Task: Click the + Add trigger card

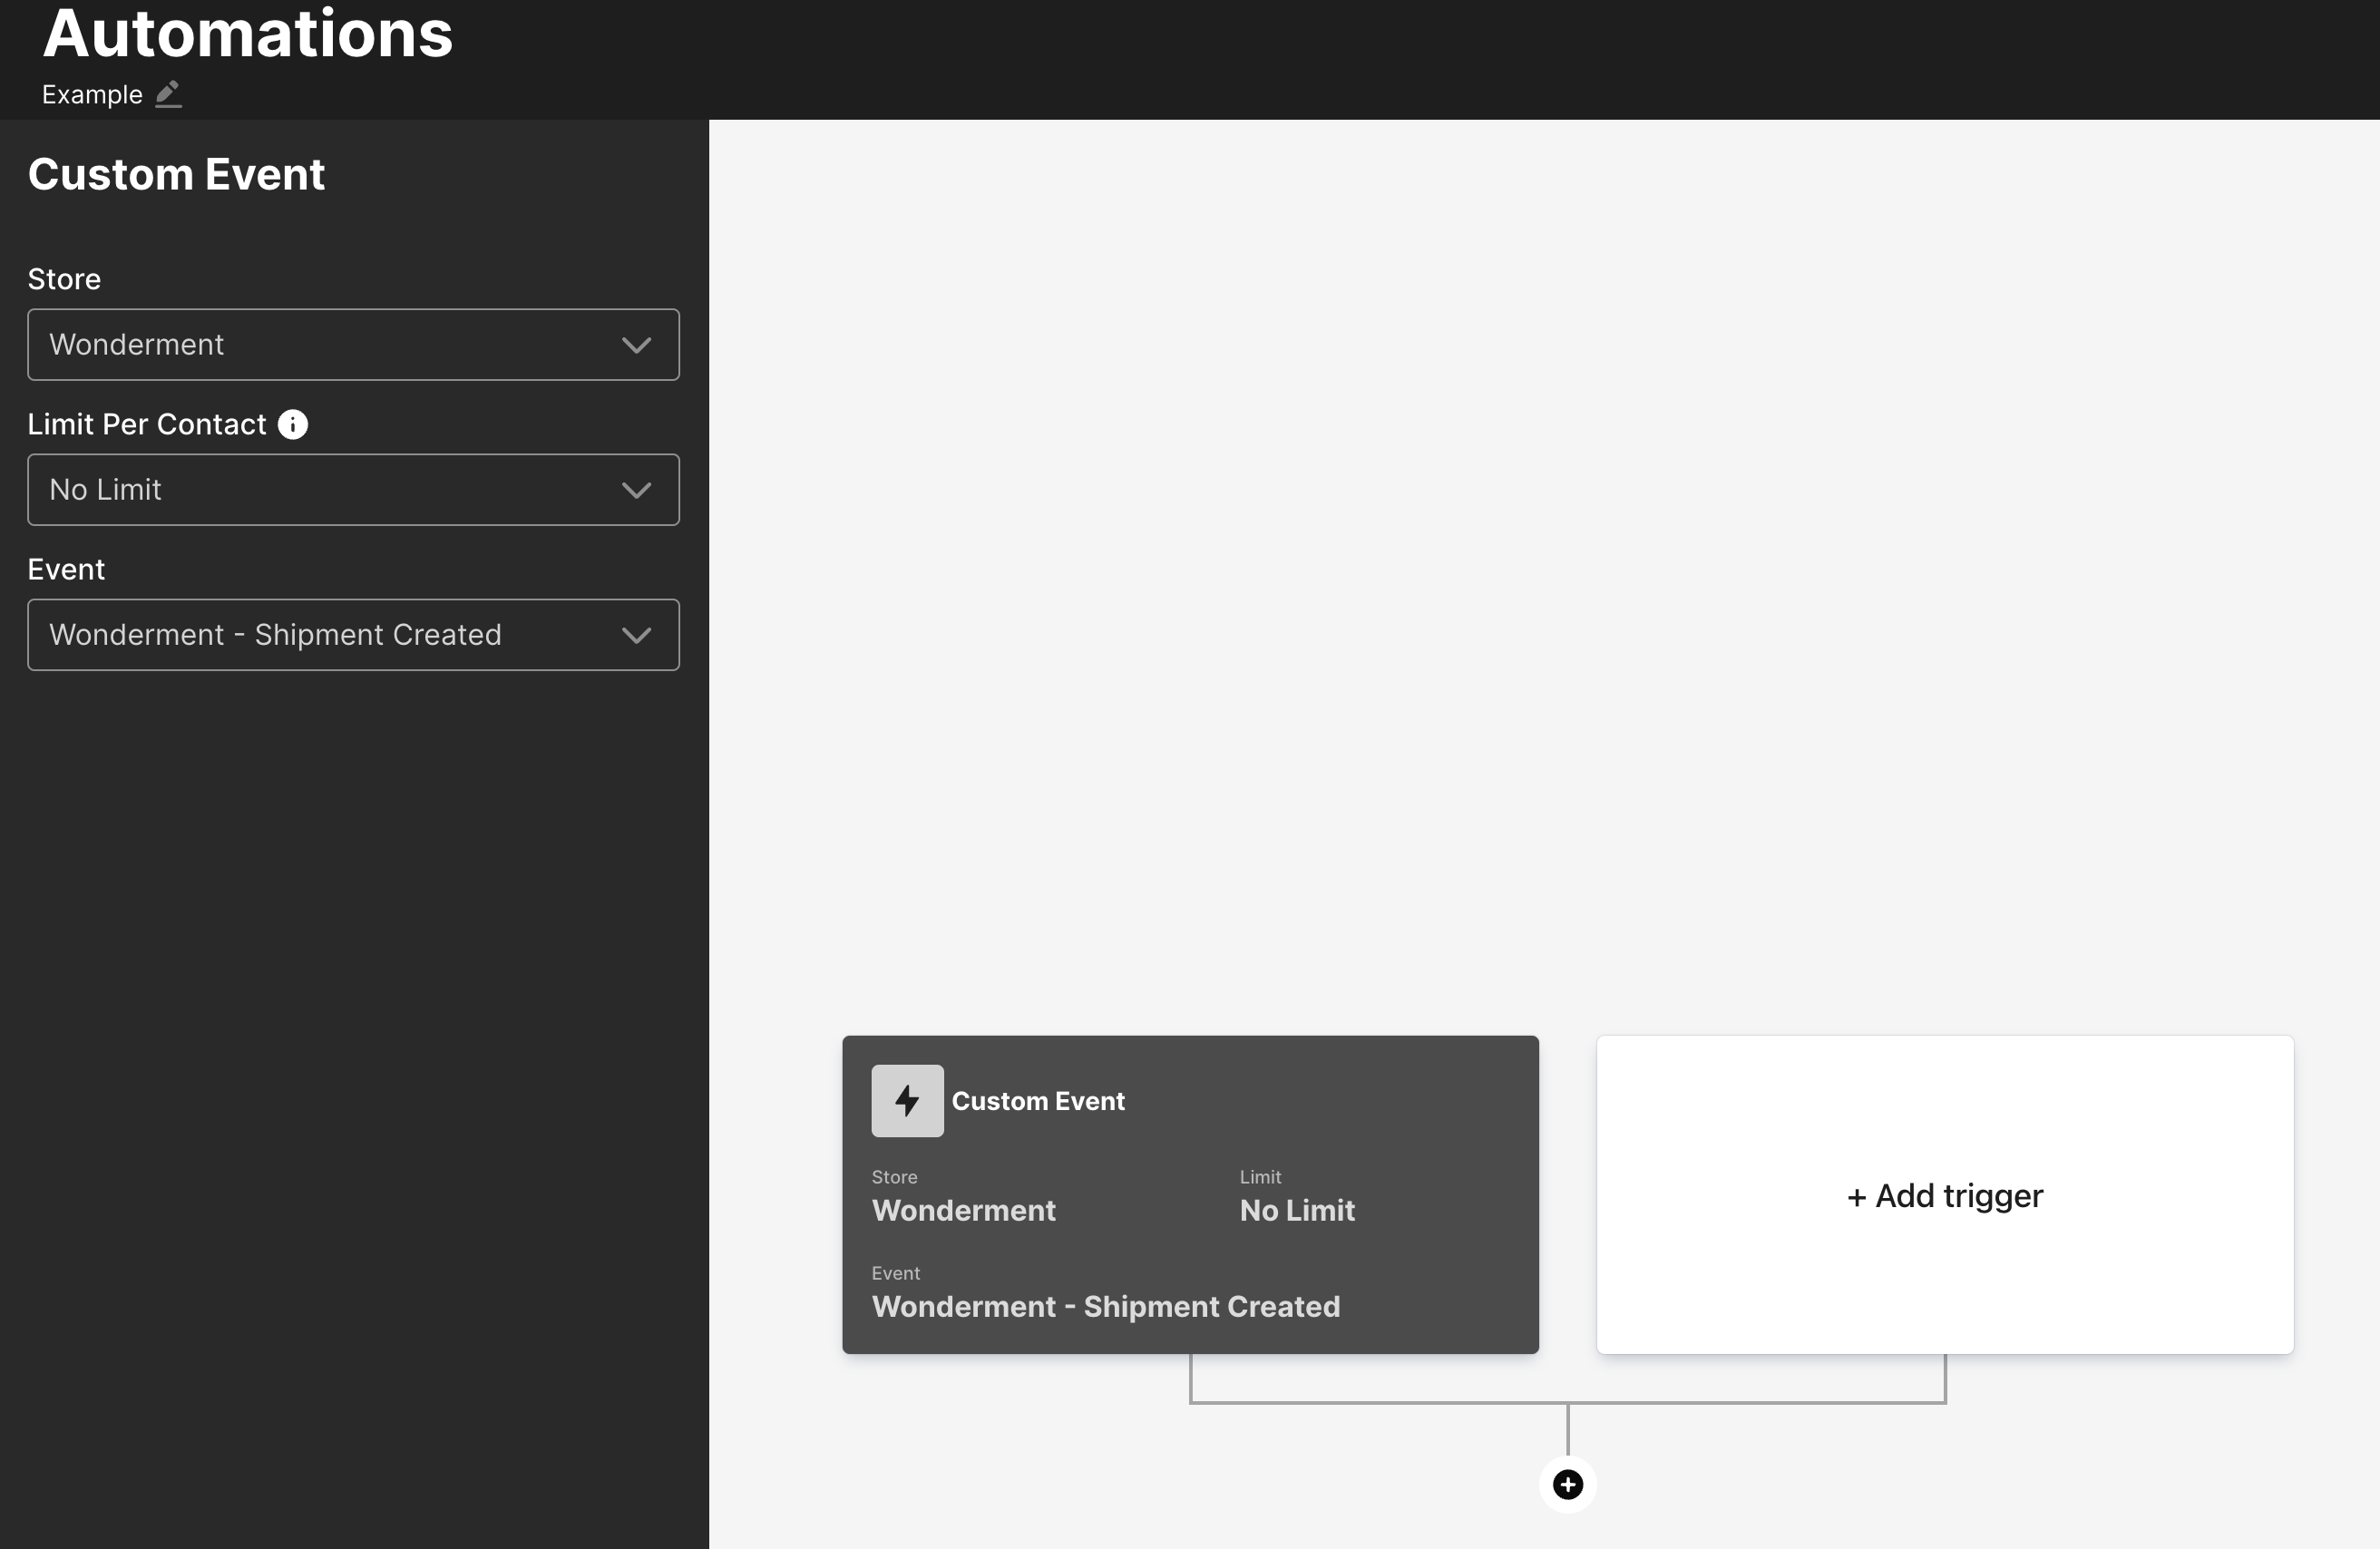Action: [x=1945, y=1195]
